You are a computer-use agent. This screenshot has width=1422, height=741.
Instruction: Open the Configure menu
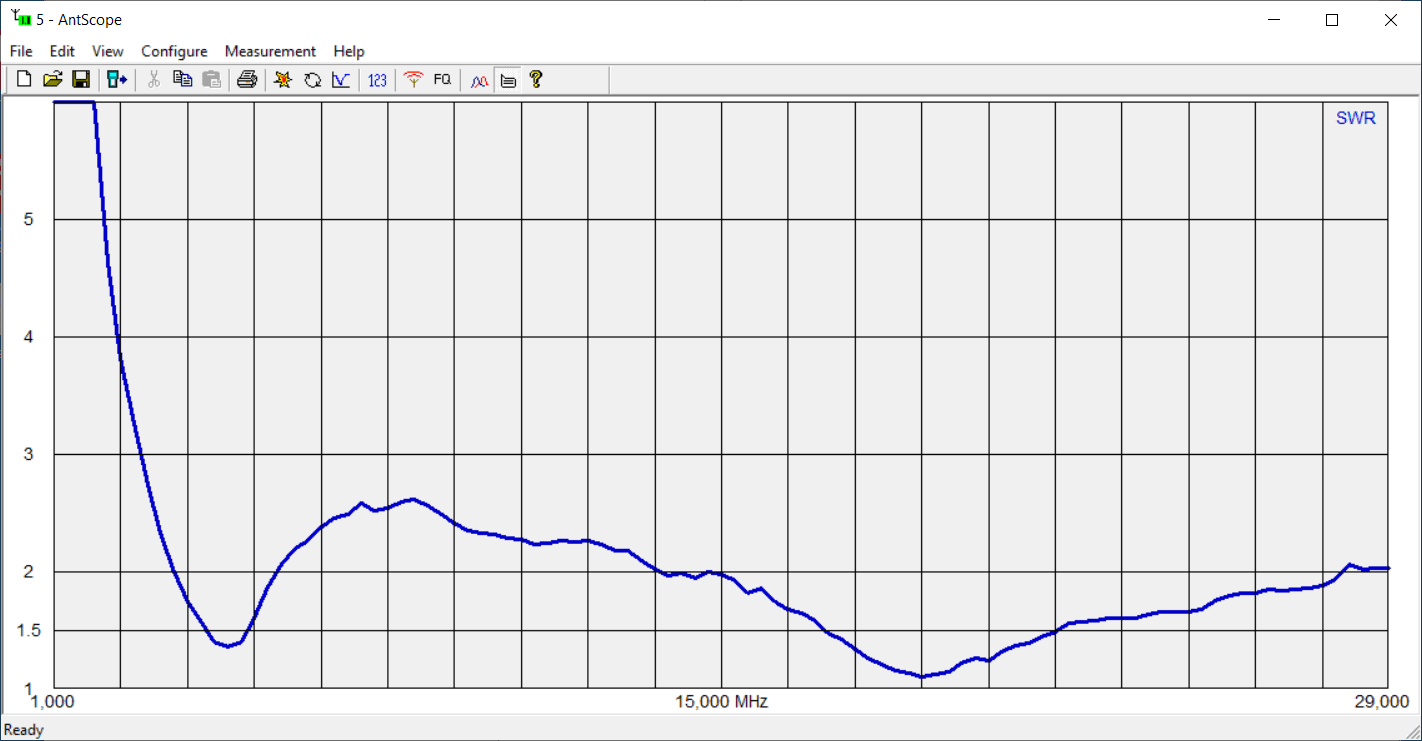pyautogui.click(x=174, y=51)
